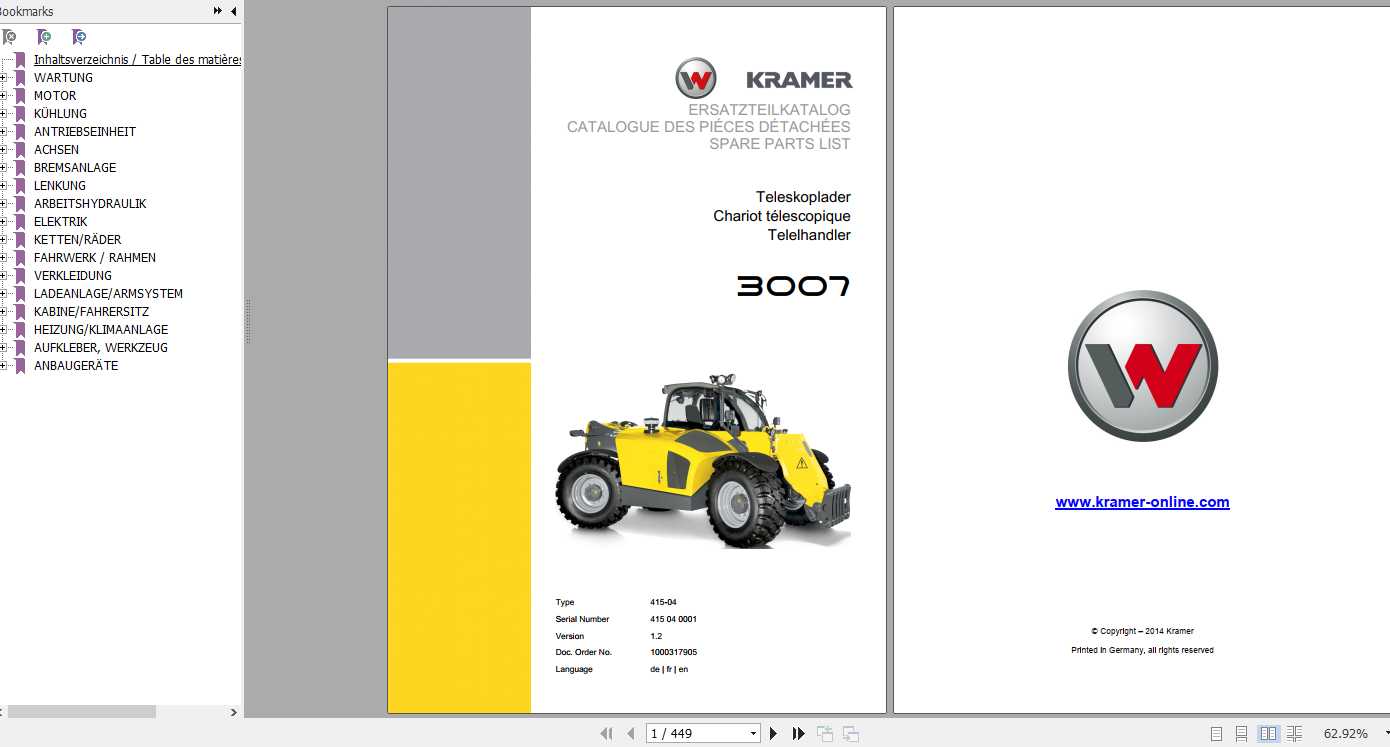Click the Copyright 2014 Kramer text
Viewport: 1390px width, 747px height.
point(1142,631)
